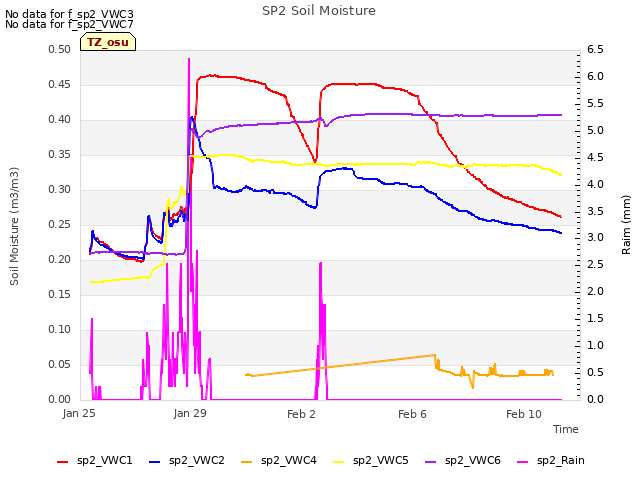The width and height of the screenshot is (640, 480).
Task: Click the 6.5 right axis tick label
Action: point(595,49)
